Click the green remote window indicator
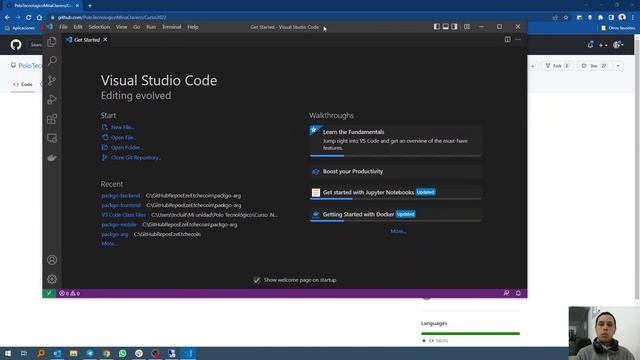The image size is (640, 360). click(x=49, y=293)
